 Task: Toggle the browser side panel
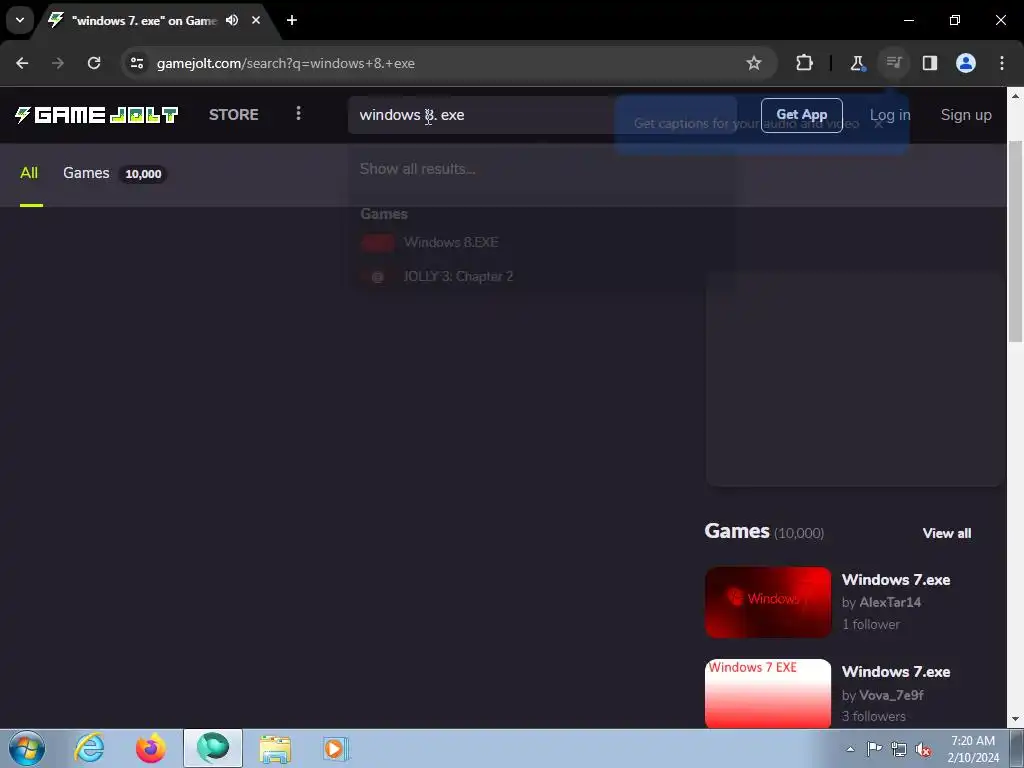tap(930, 63)
